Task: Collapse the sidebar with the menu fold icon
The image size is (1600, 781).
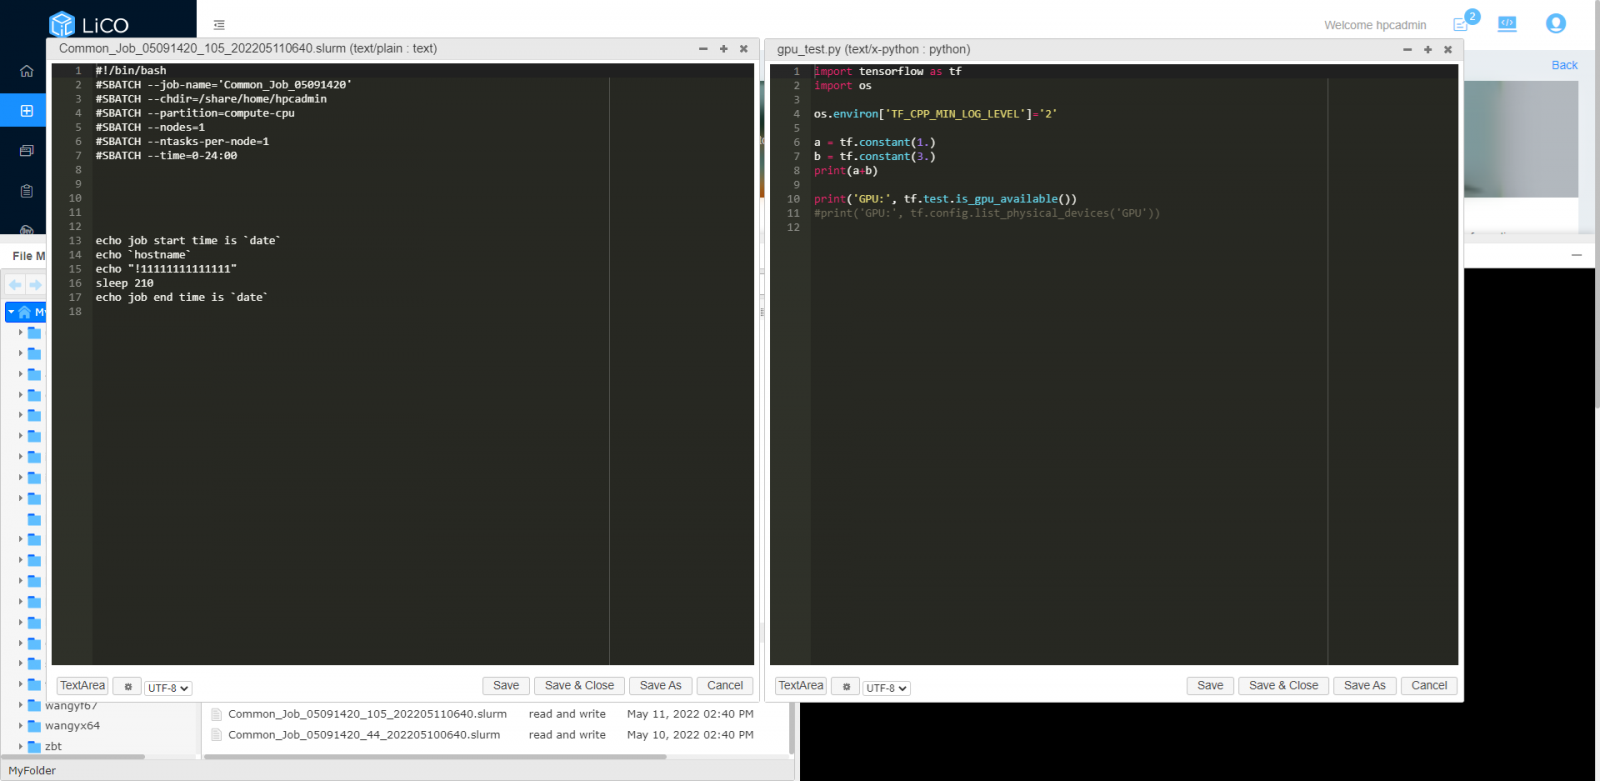Action: pyautogui.click(x=219, y=25)
